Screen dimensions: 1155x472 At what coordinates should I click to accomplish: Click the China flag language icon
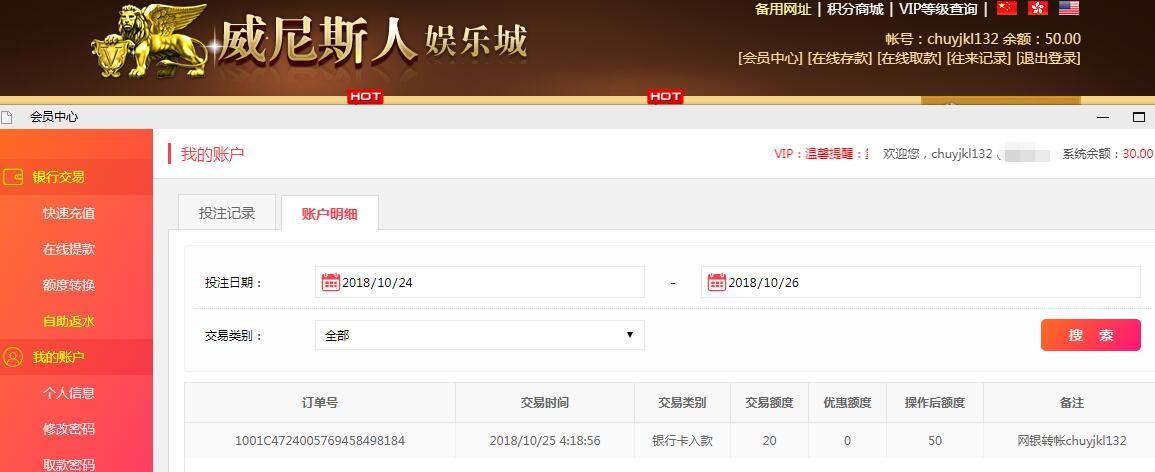pyautogui.click(x=1007, y=9)
